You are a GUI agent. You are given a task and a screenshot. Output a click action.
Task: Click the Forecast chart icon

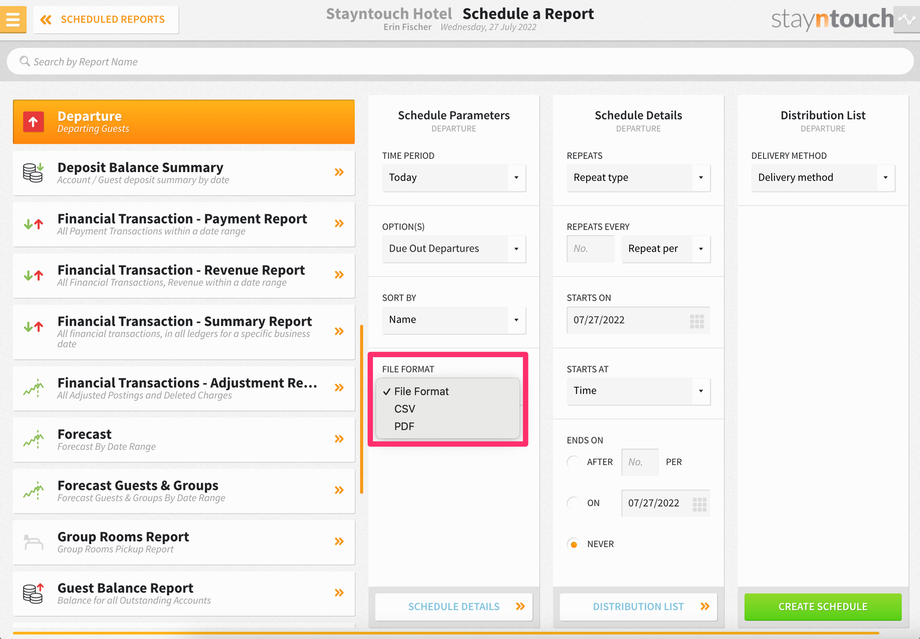tap(33, 439)
